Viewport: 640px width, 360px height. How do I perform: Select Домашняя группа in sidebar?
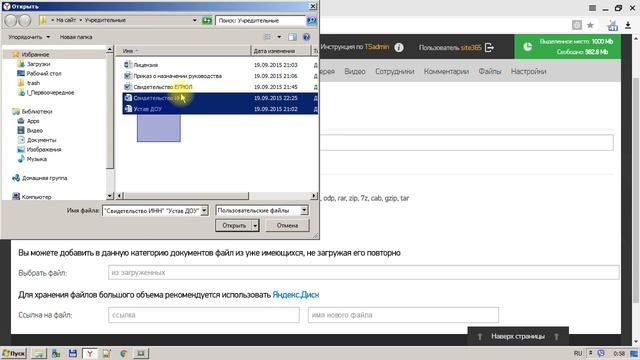tap(40, 178)
